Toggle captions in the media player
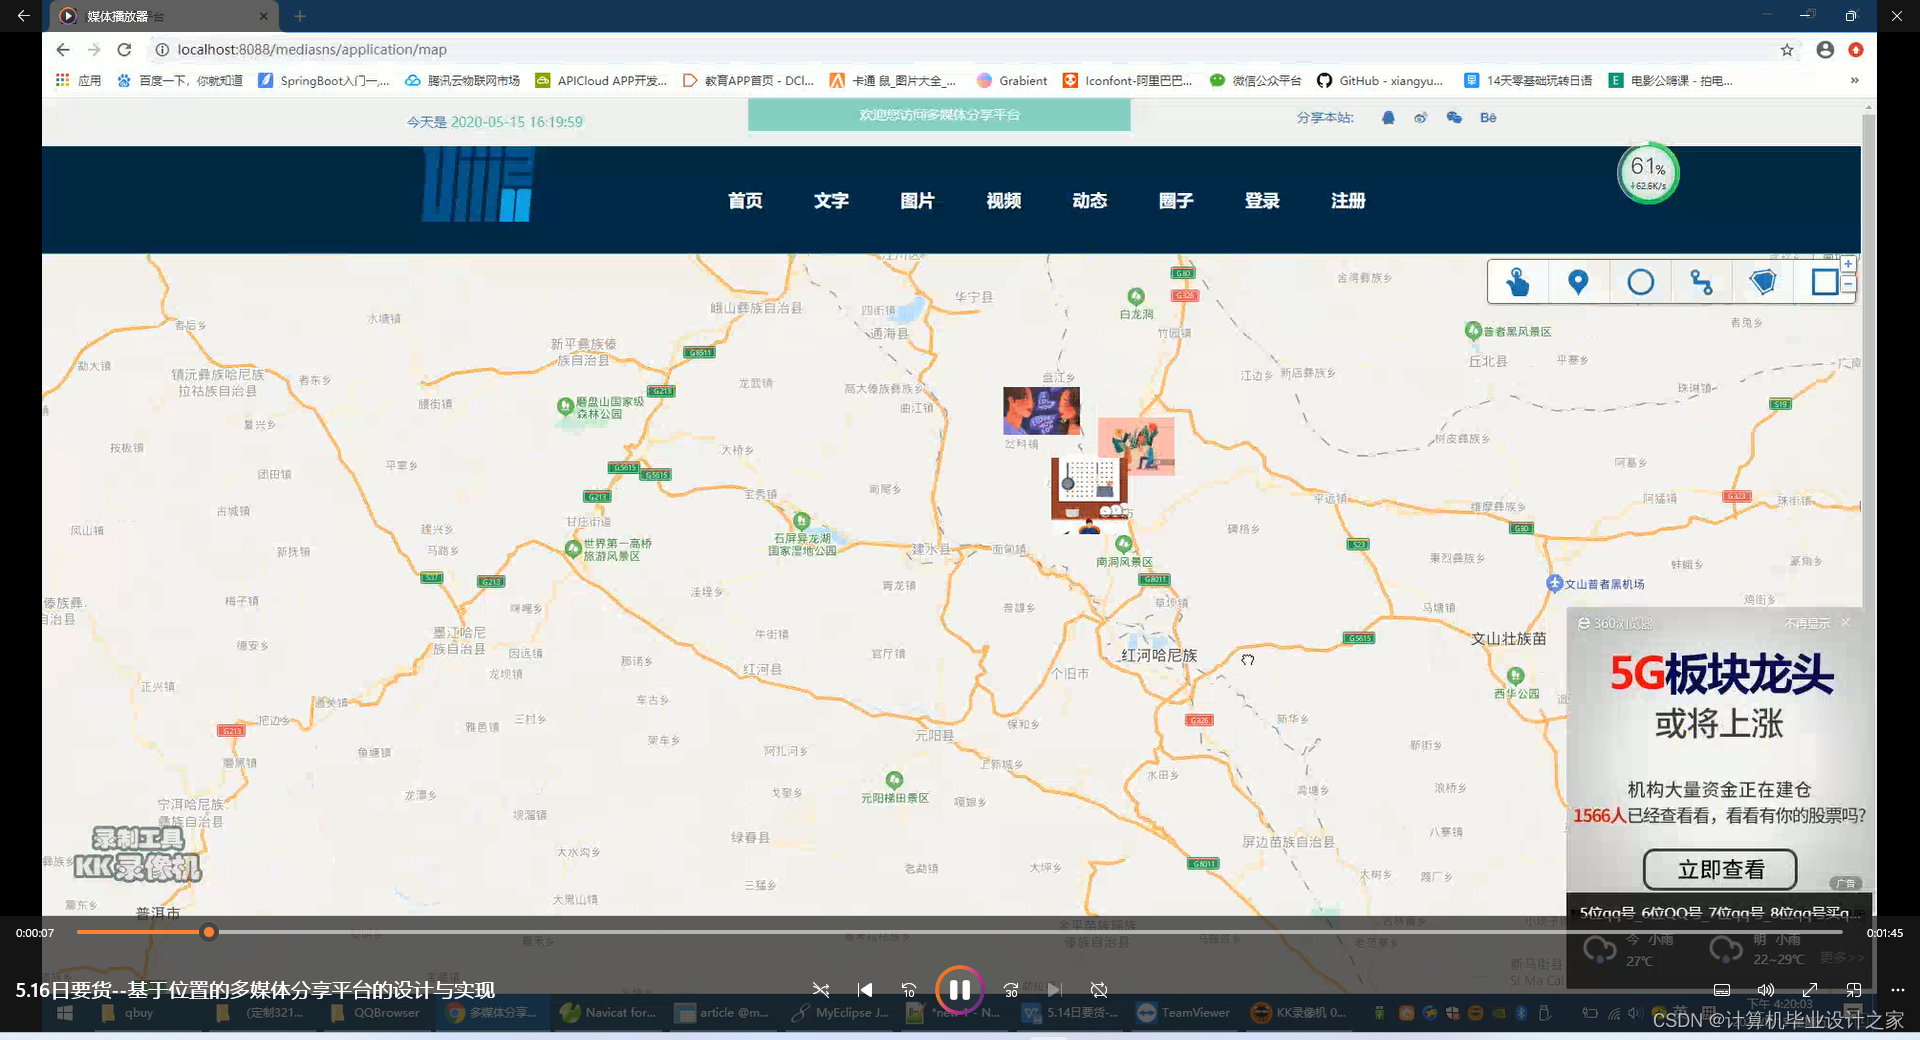 click(1722, 989)
